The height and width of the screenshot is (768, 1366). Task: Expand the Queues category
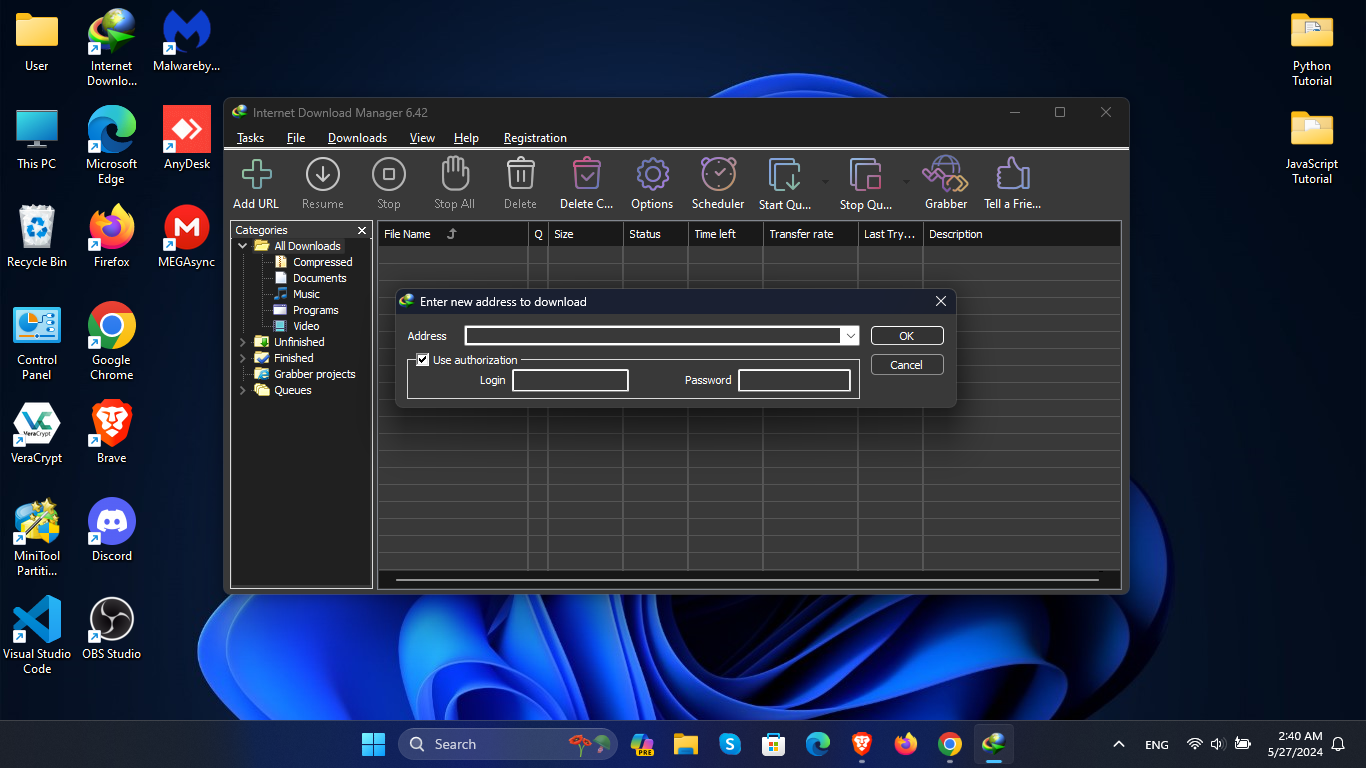243,390
